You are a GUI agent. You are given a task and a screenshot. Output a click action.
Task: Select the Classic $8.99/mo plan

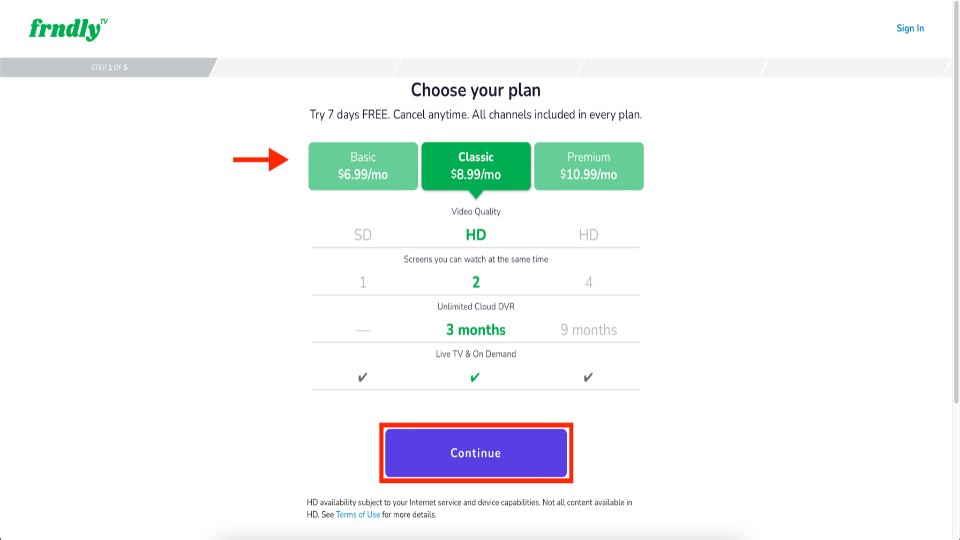(476, 166)
